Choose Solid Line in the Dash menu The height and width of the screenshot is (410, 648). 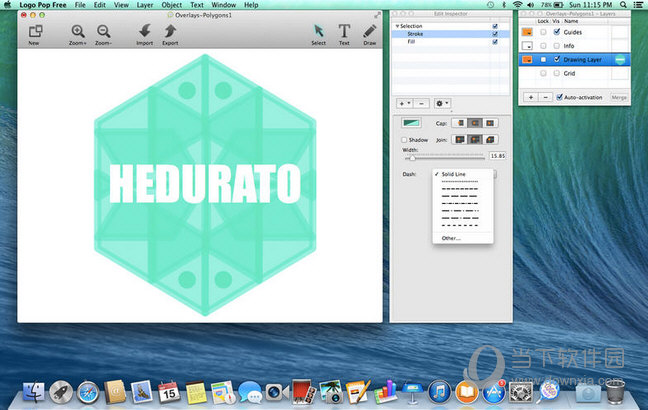pos(463,174)
